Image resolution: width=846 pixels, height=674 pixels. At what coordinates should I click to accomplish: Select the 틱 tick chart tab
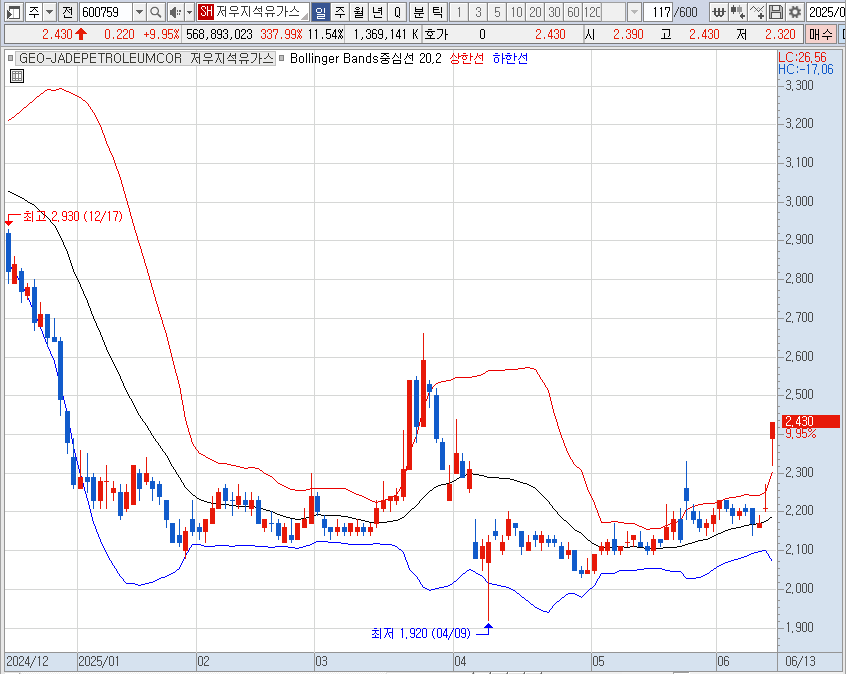click(438, 12)
